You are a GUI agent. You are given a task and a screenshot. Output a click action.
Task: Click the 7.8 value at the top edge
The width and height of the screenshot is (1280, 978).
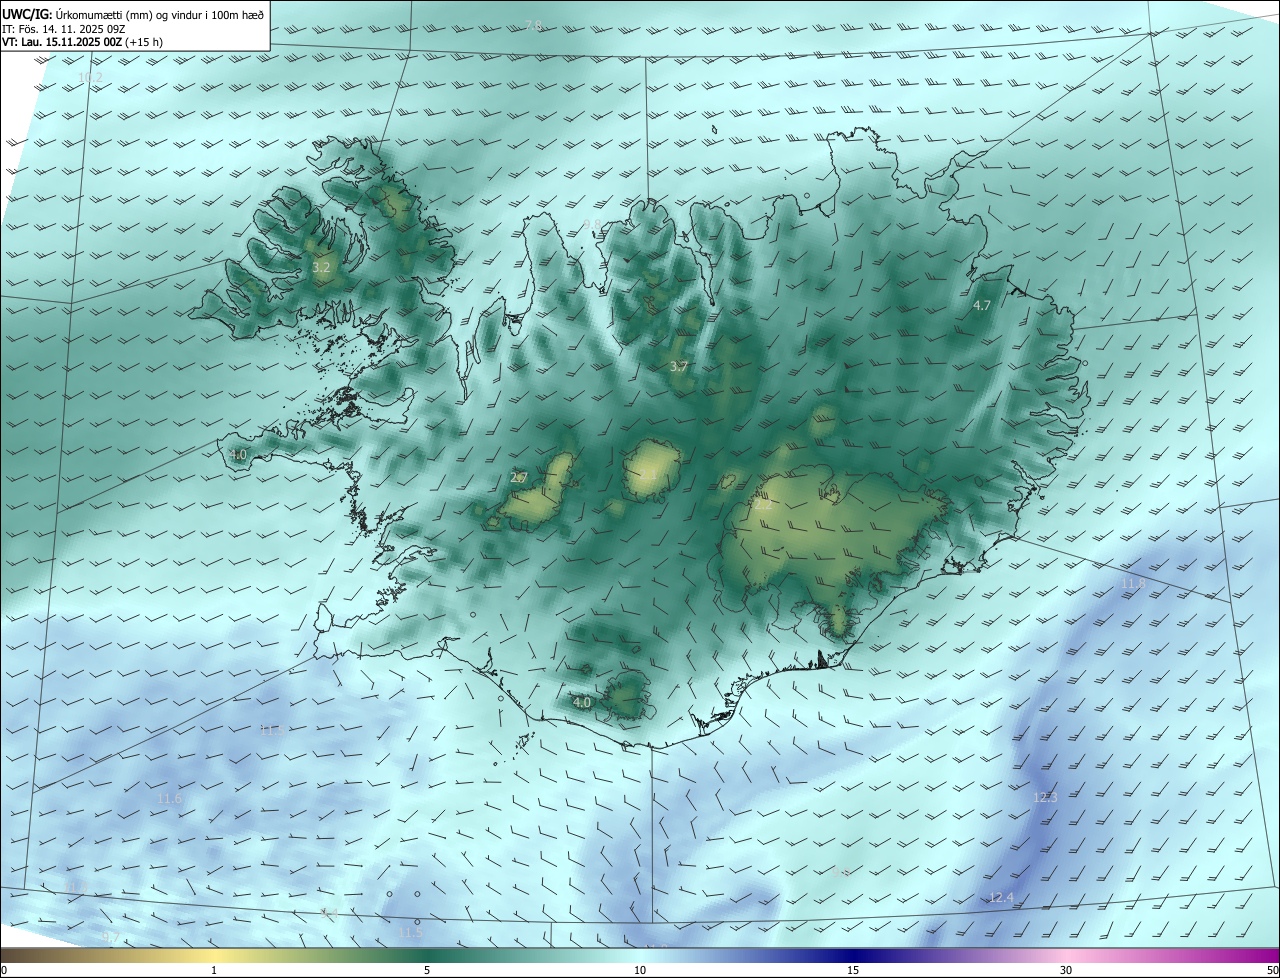coord(534,25)
